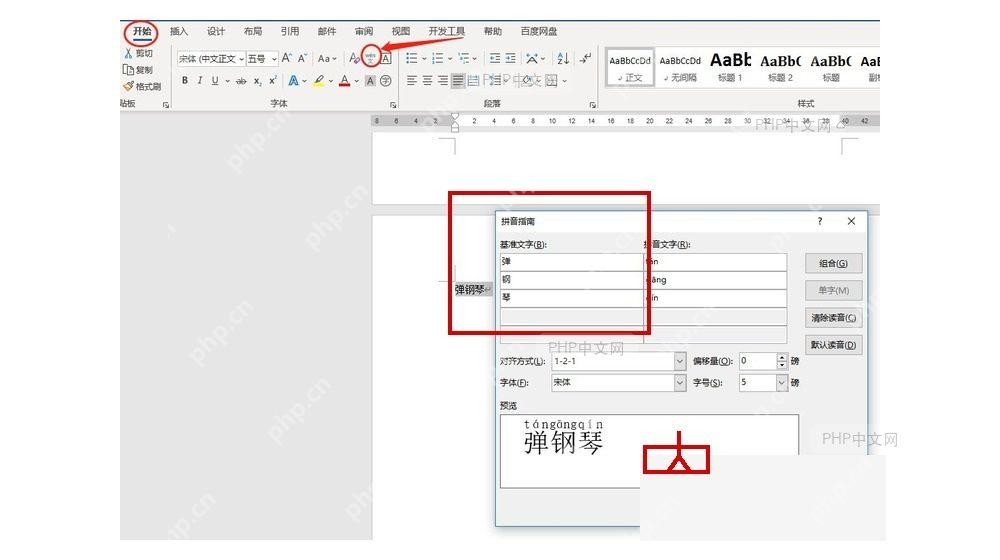Viewport: 1000px width, 560px height.
Task: Align text left
Action: point(412,81)
